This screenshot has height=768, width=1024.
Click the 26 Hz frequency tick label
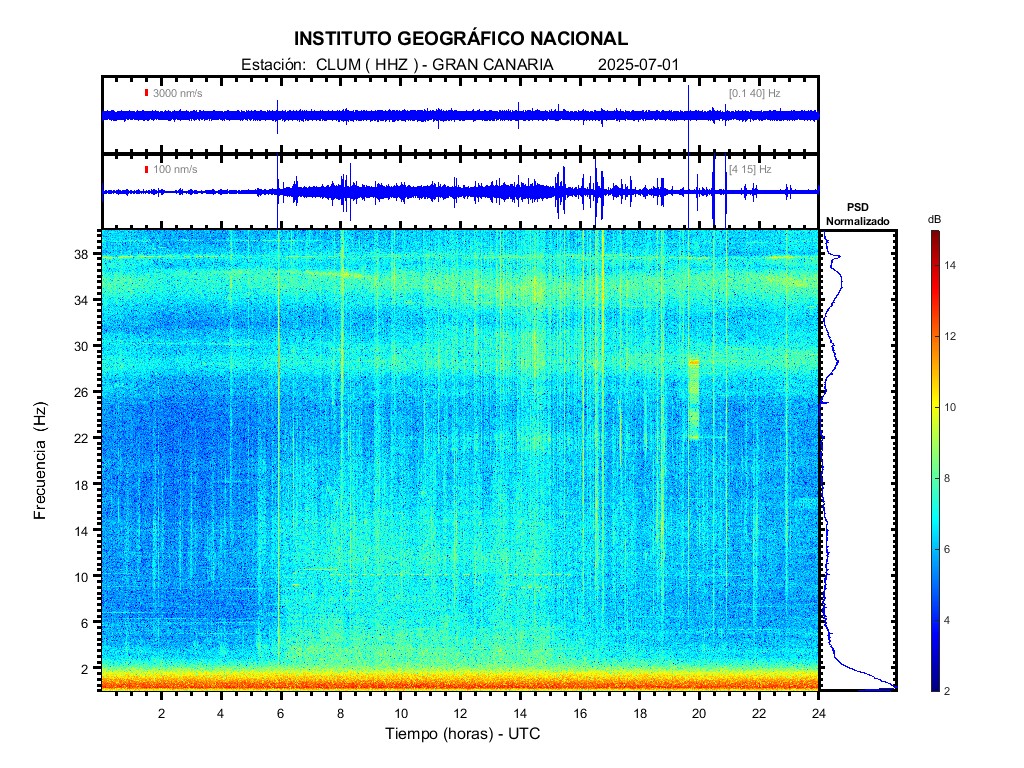[81, 392]
